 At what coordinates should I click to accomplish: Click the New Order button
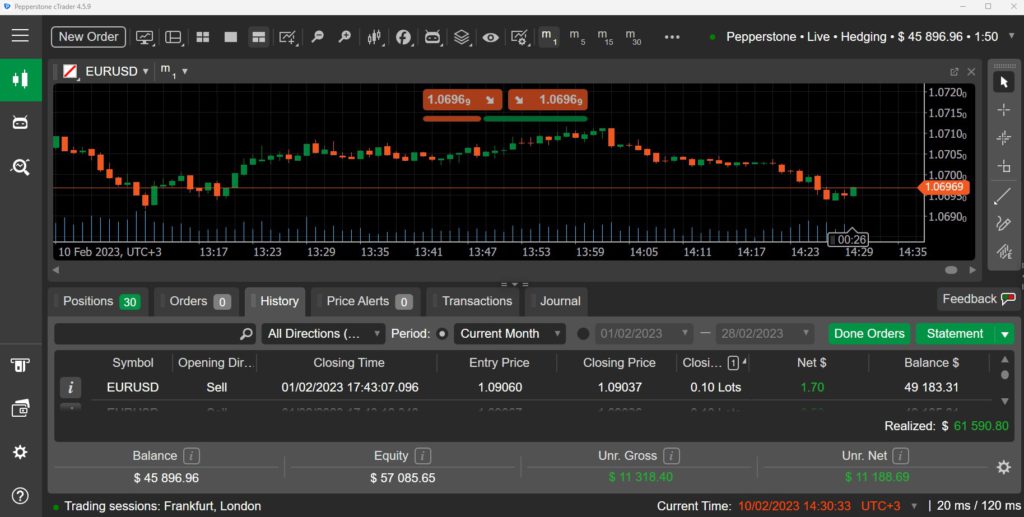click(x=88, y=37)
